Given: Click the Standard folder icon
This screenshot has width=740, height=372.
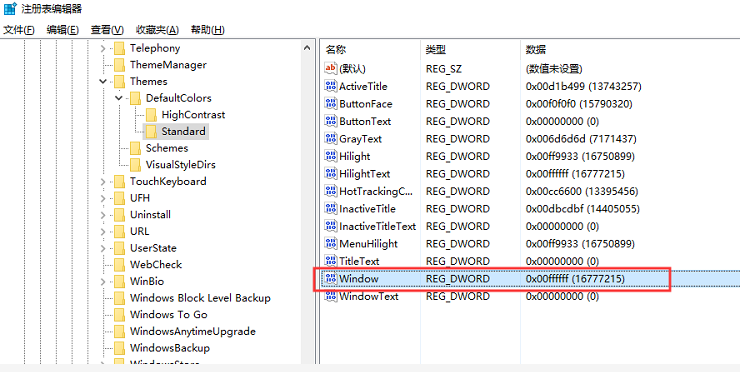Looking at the screenshot, I should coord(151,131).
